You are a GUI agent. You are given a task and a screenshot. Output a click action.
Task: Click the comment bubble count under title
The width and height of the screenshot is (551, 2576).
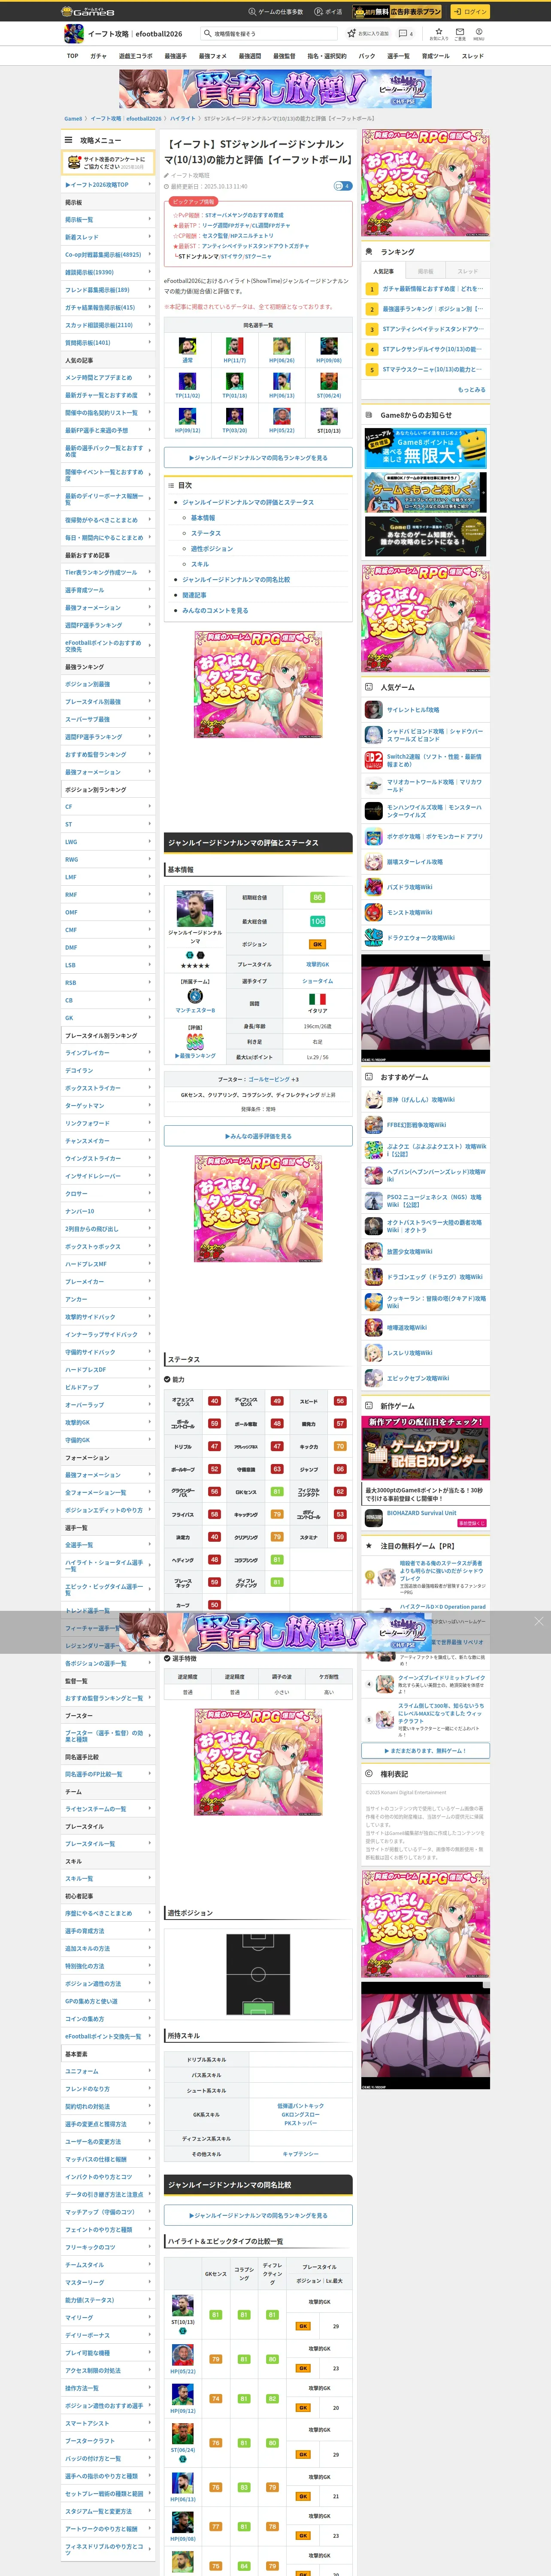point(342,186)
